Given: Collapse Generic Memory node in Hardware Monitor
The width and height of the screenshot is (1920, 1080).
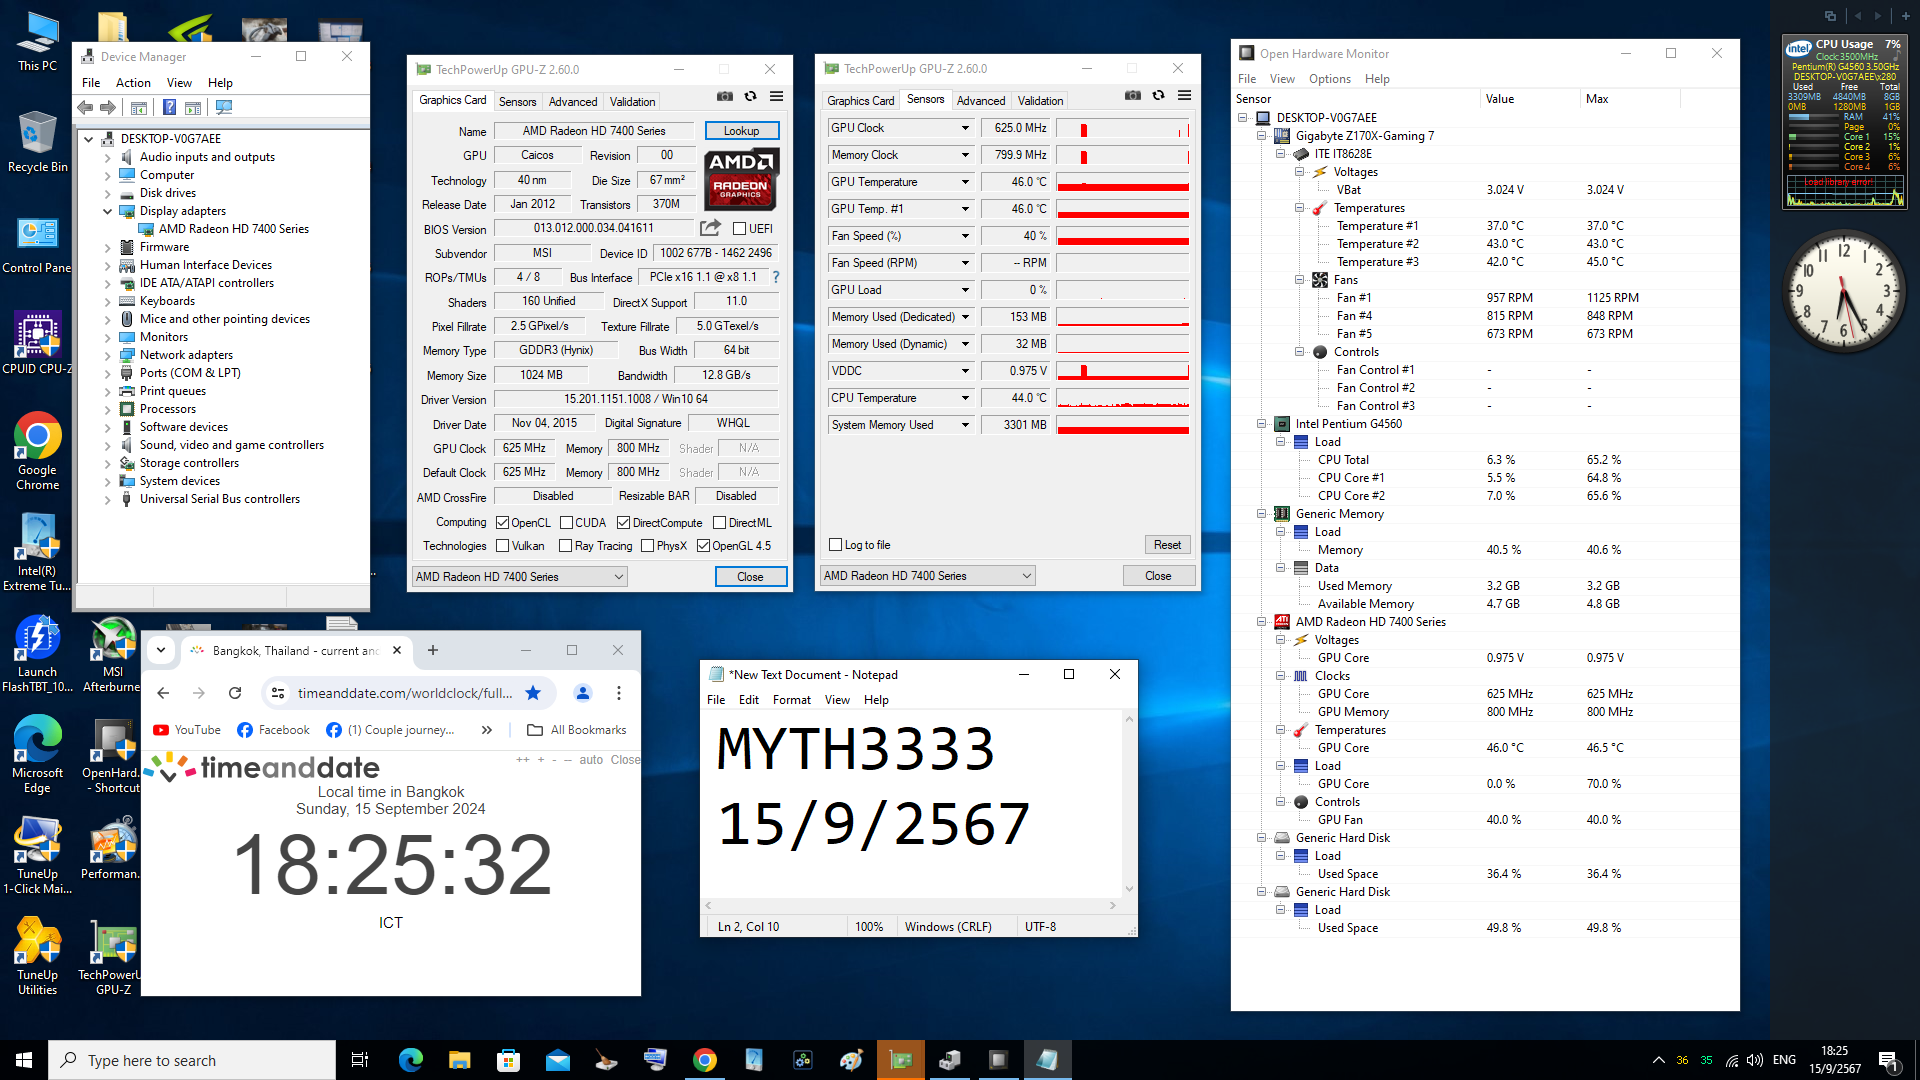Looking at the screenshot, I should pos(1262,514).
